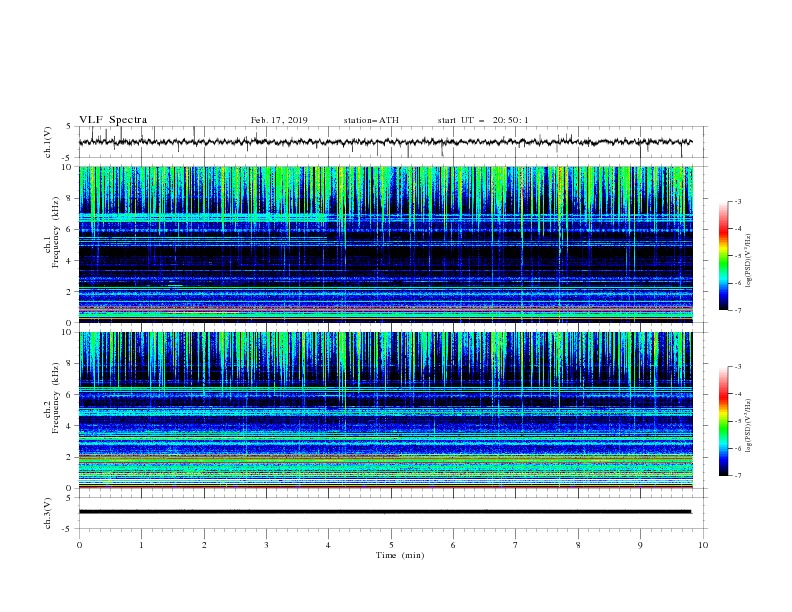792x612 pixels.
Task: Click the ch.2 frequency axis "6" tick label
Action: click(70, 394)
